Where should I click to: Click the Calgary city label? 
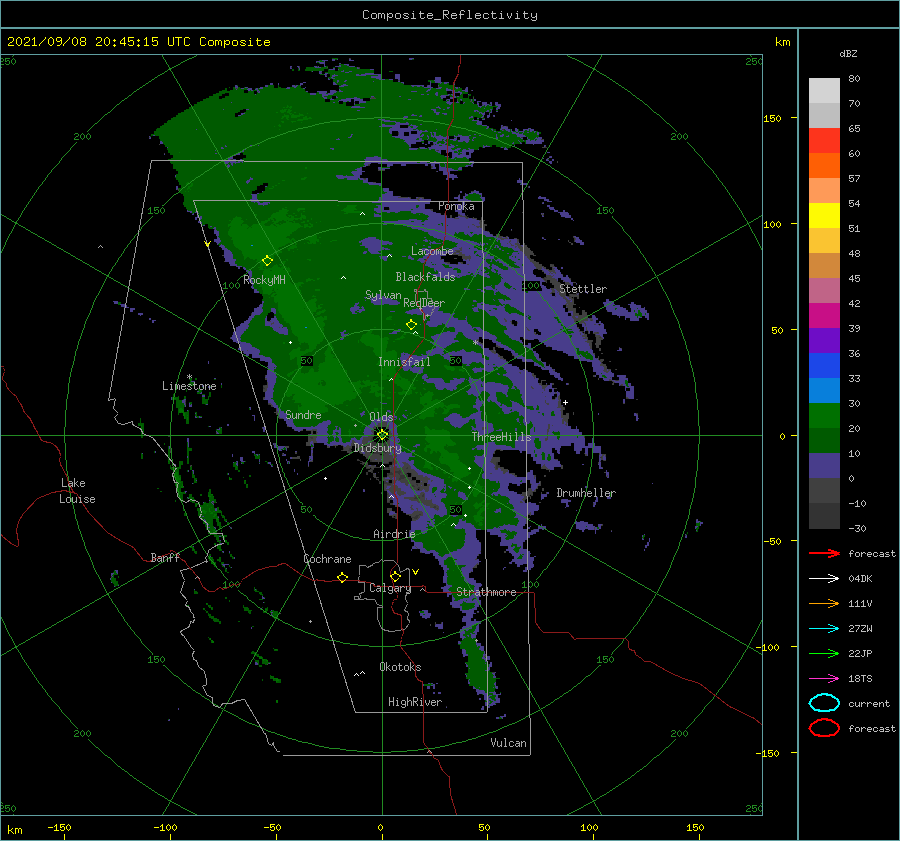(x=390, y=588)
